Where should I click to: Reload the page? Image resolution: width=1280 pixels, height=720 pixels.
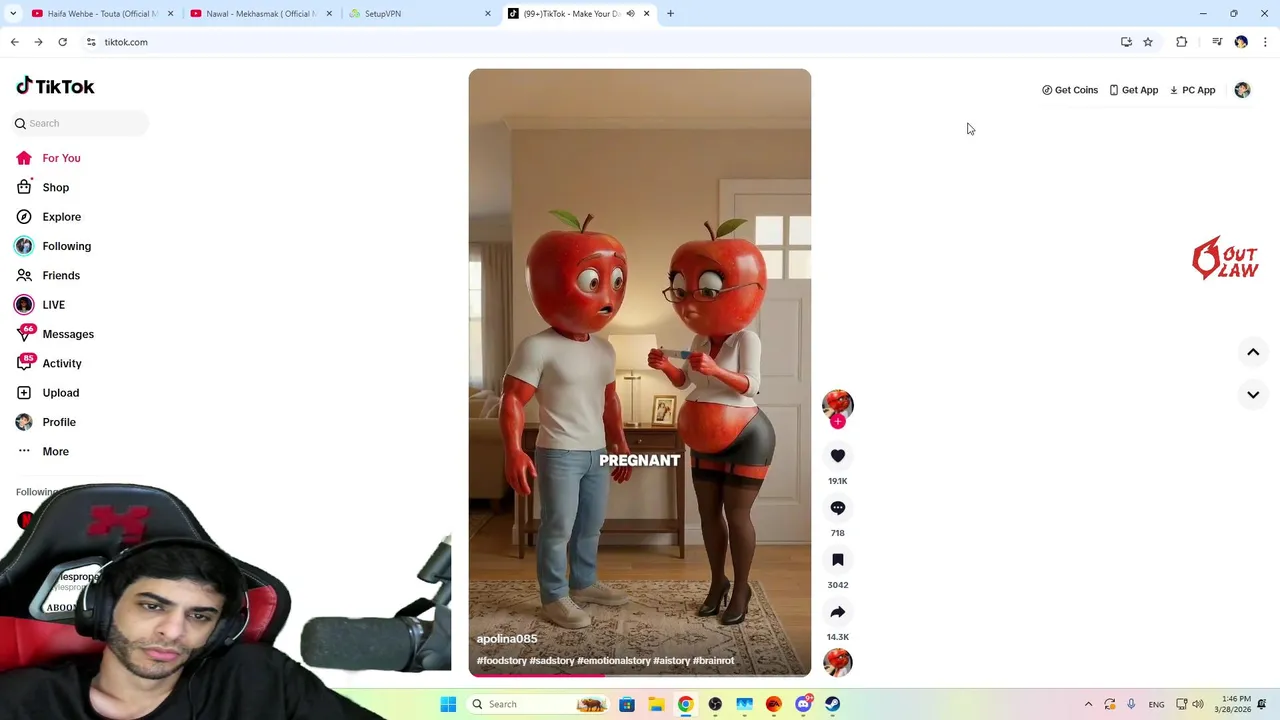pos(62,42)
